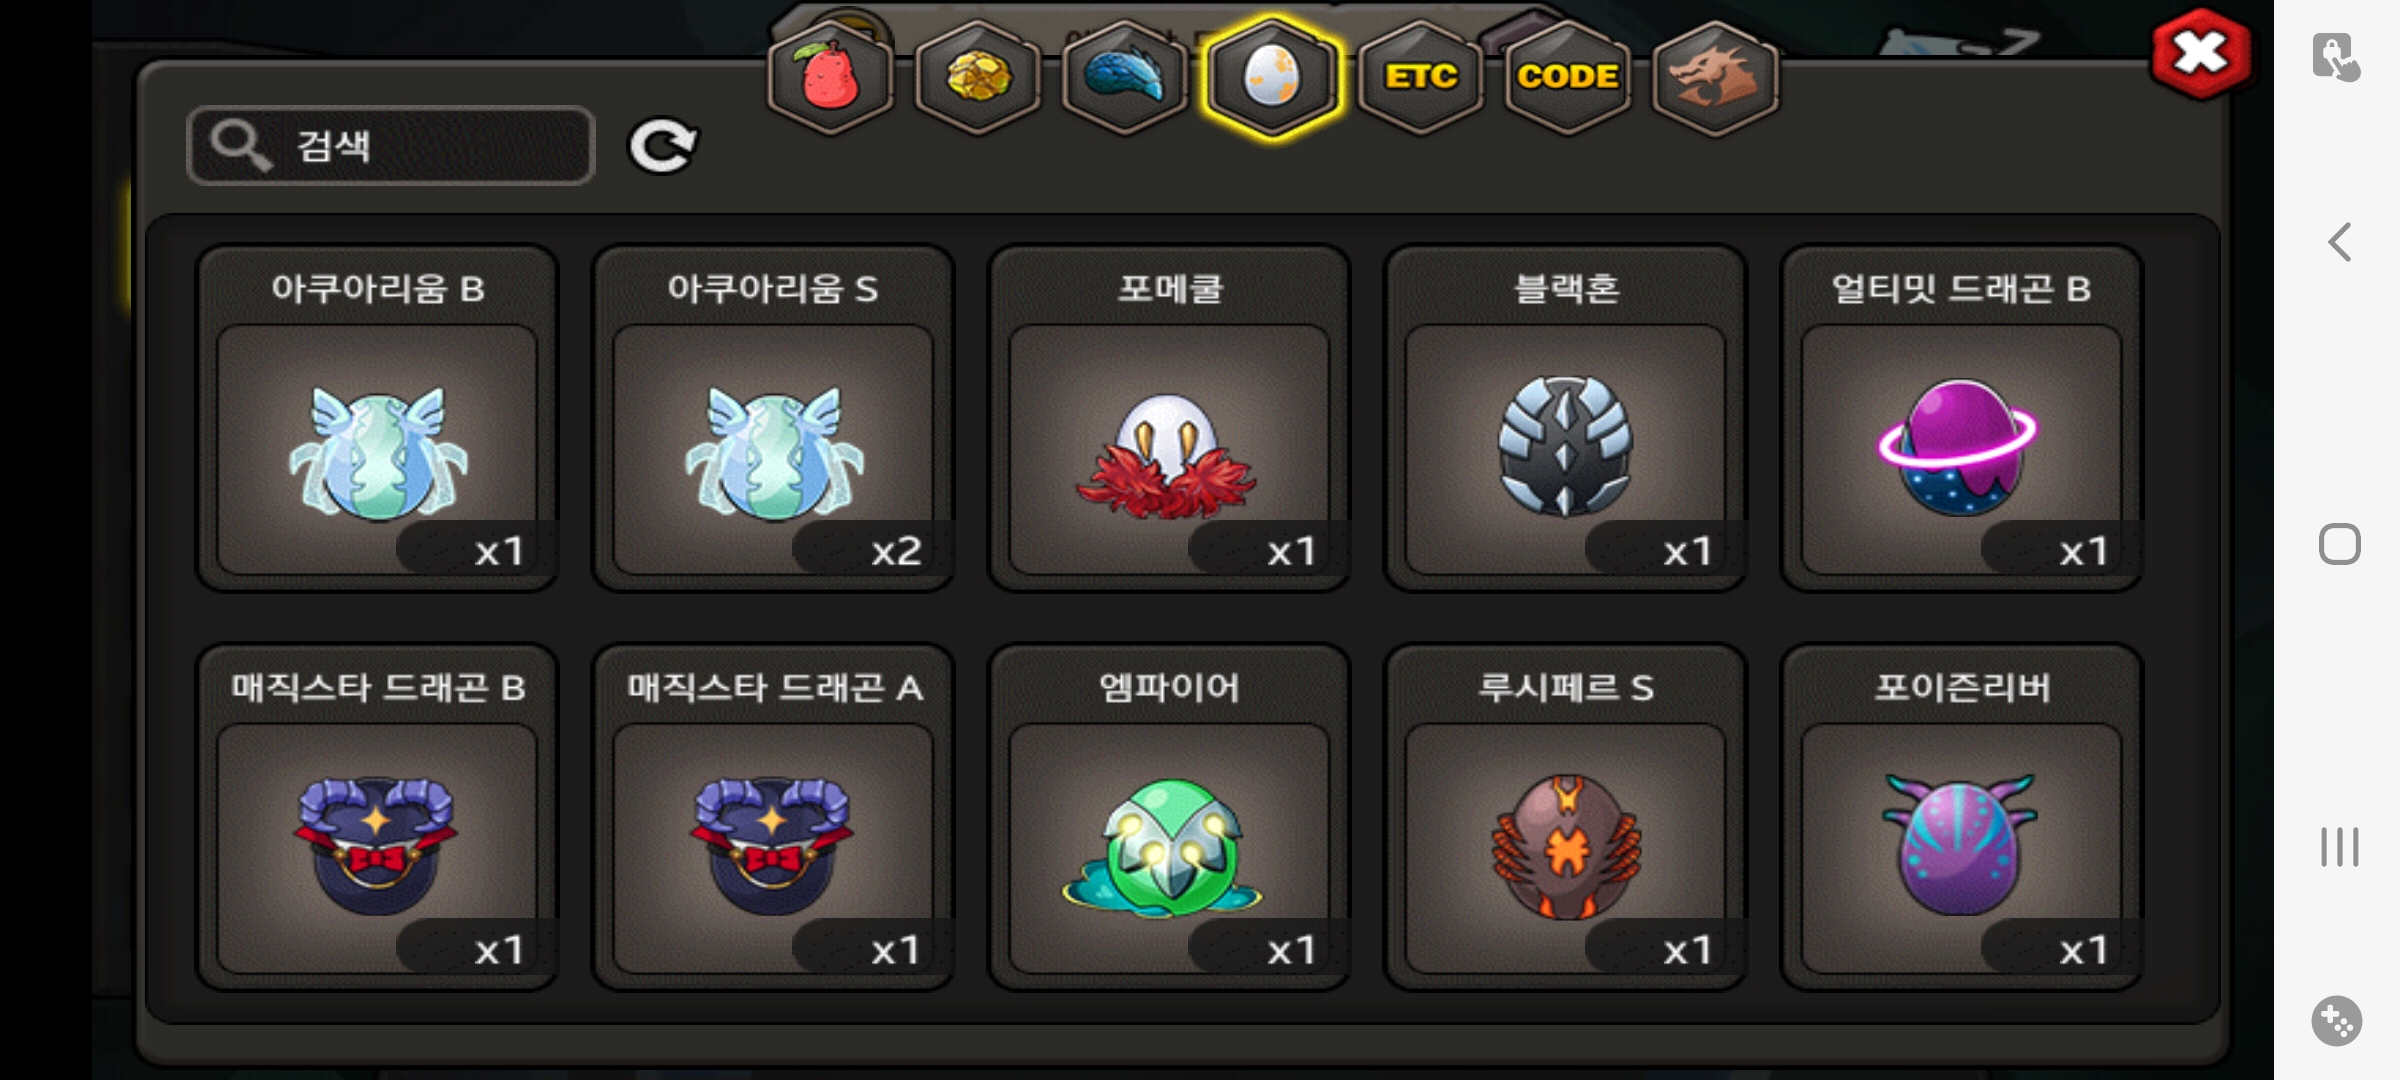2400x1080 pixels.
Task: Close the inventory with the red X
Action: [x=2201, y=53]
